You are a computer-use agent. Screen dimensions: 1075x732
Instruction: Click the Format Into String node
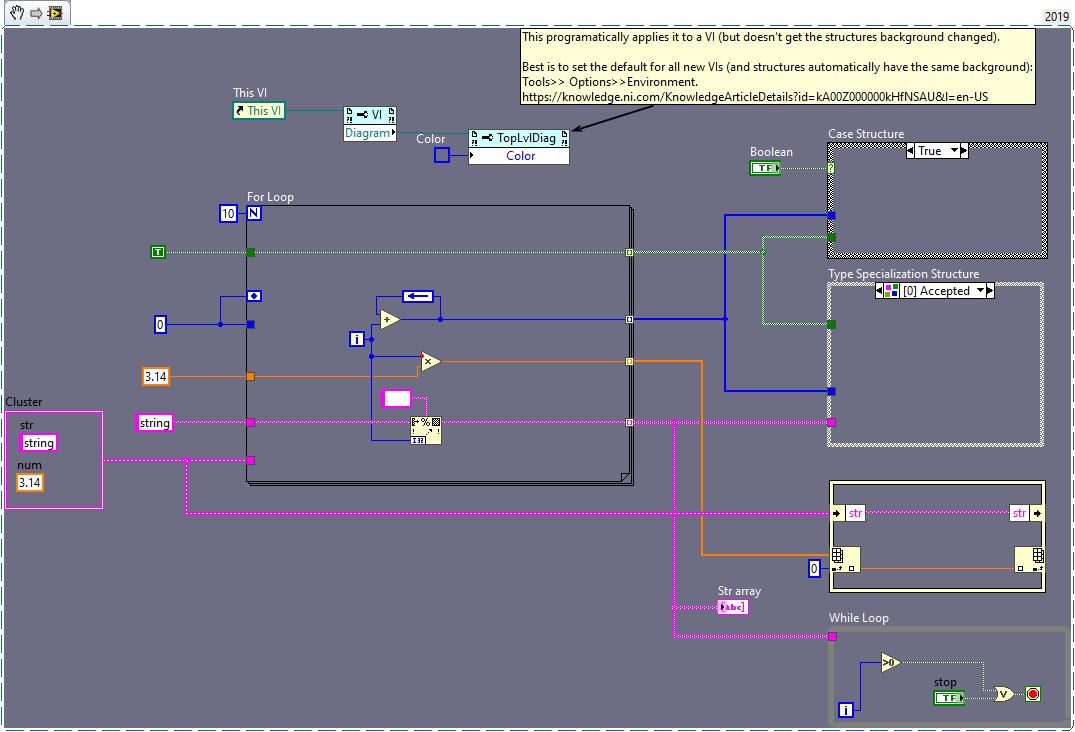pos(428,432)
